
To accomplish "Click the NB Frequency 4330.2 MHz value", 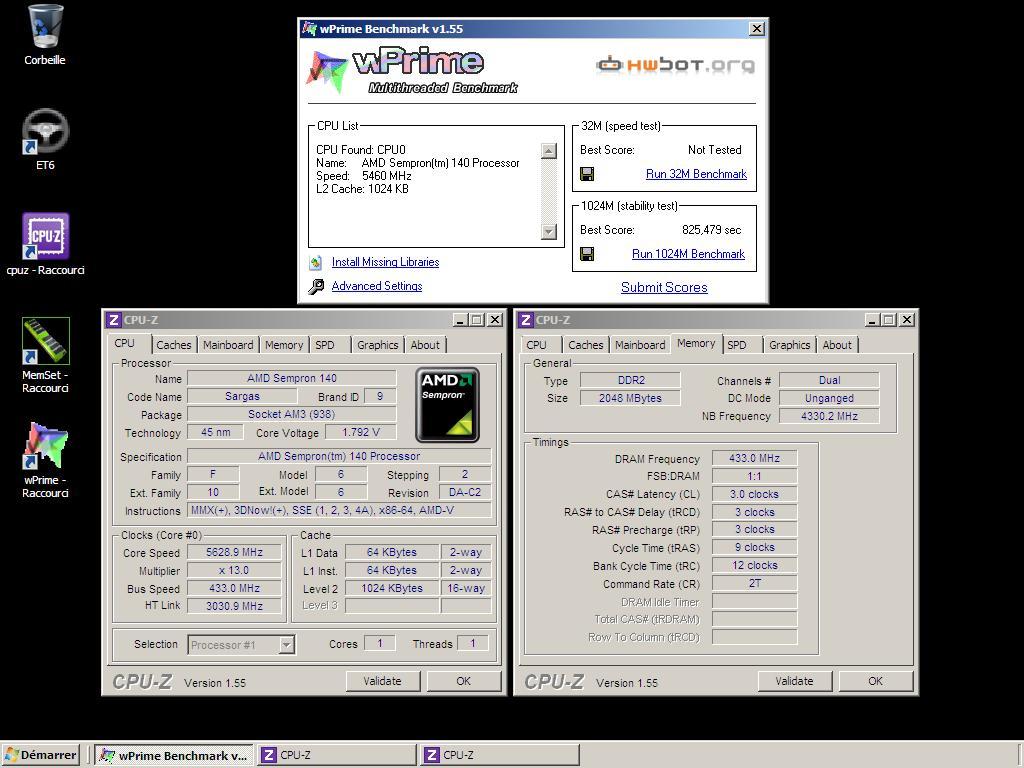I will point(829,416).
